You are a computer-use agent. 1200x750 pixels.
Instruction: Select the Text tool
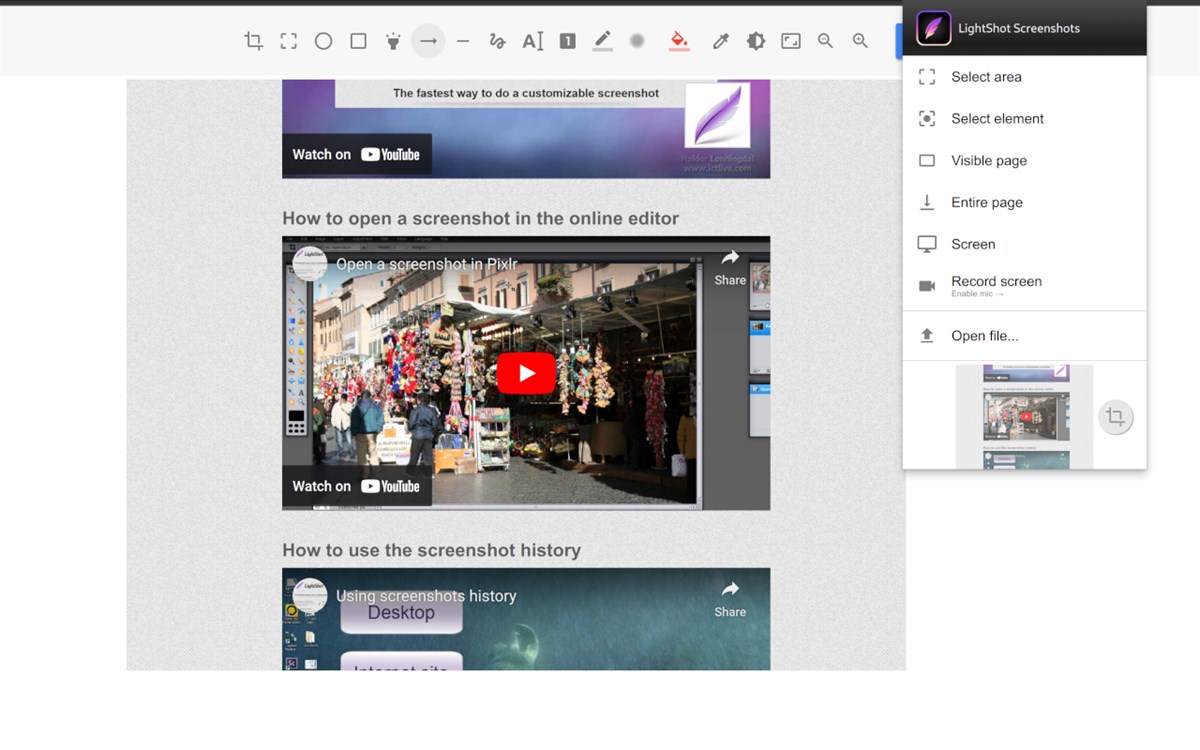533,41
